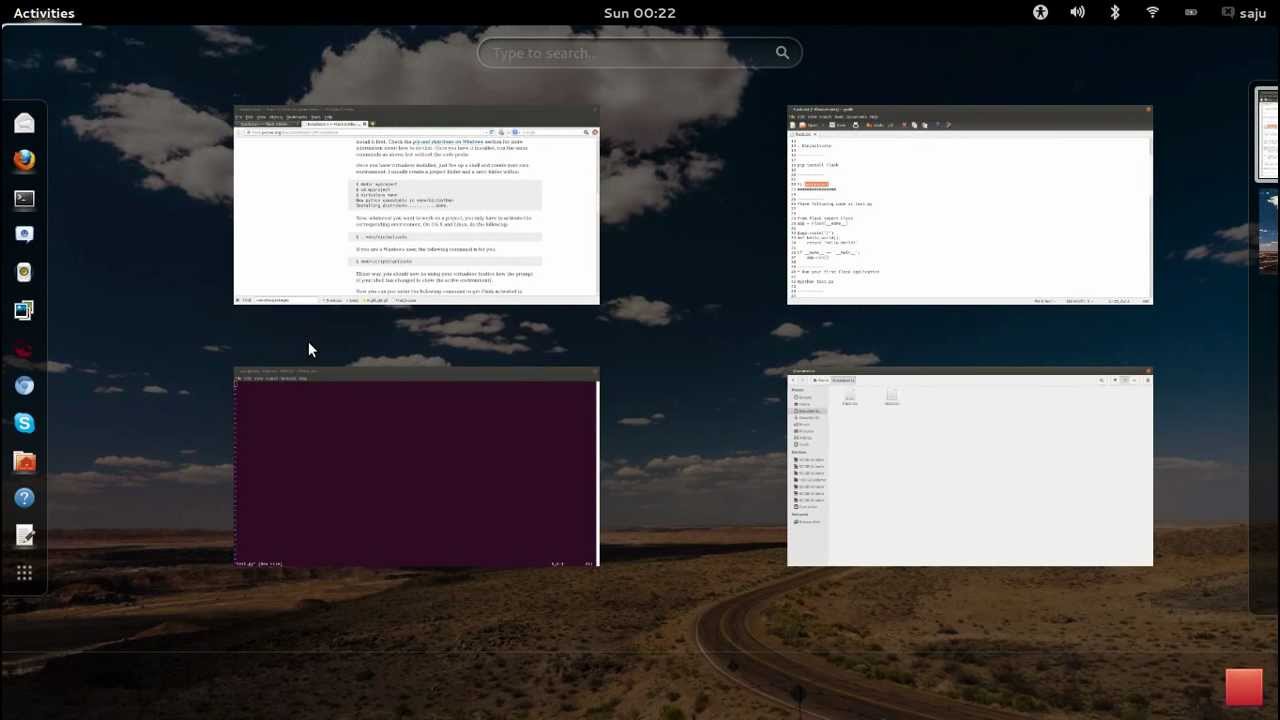This screenshot has height=720, width=1280.
Task: Open the saju user menu
Action: tap(1244, 13)
